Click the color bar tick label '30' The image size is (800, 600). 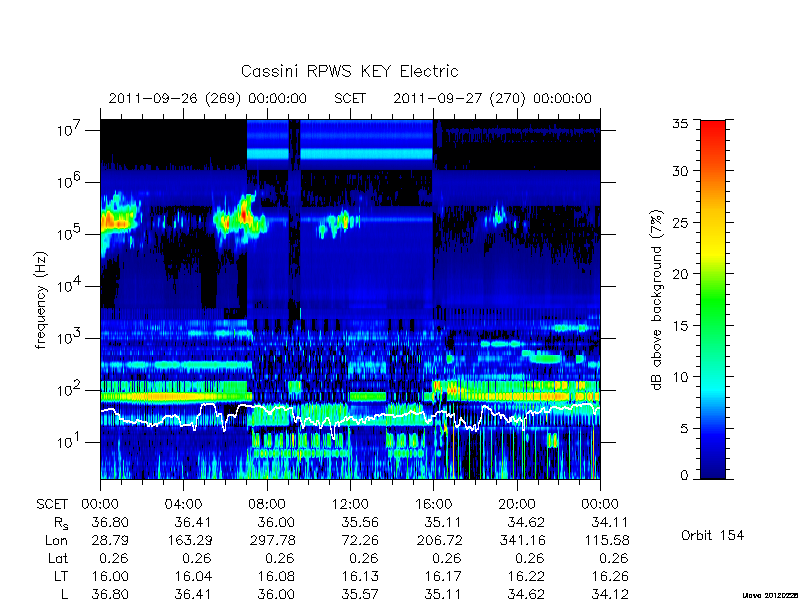tap(680, 170)
